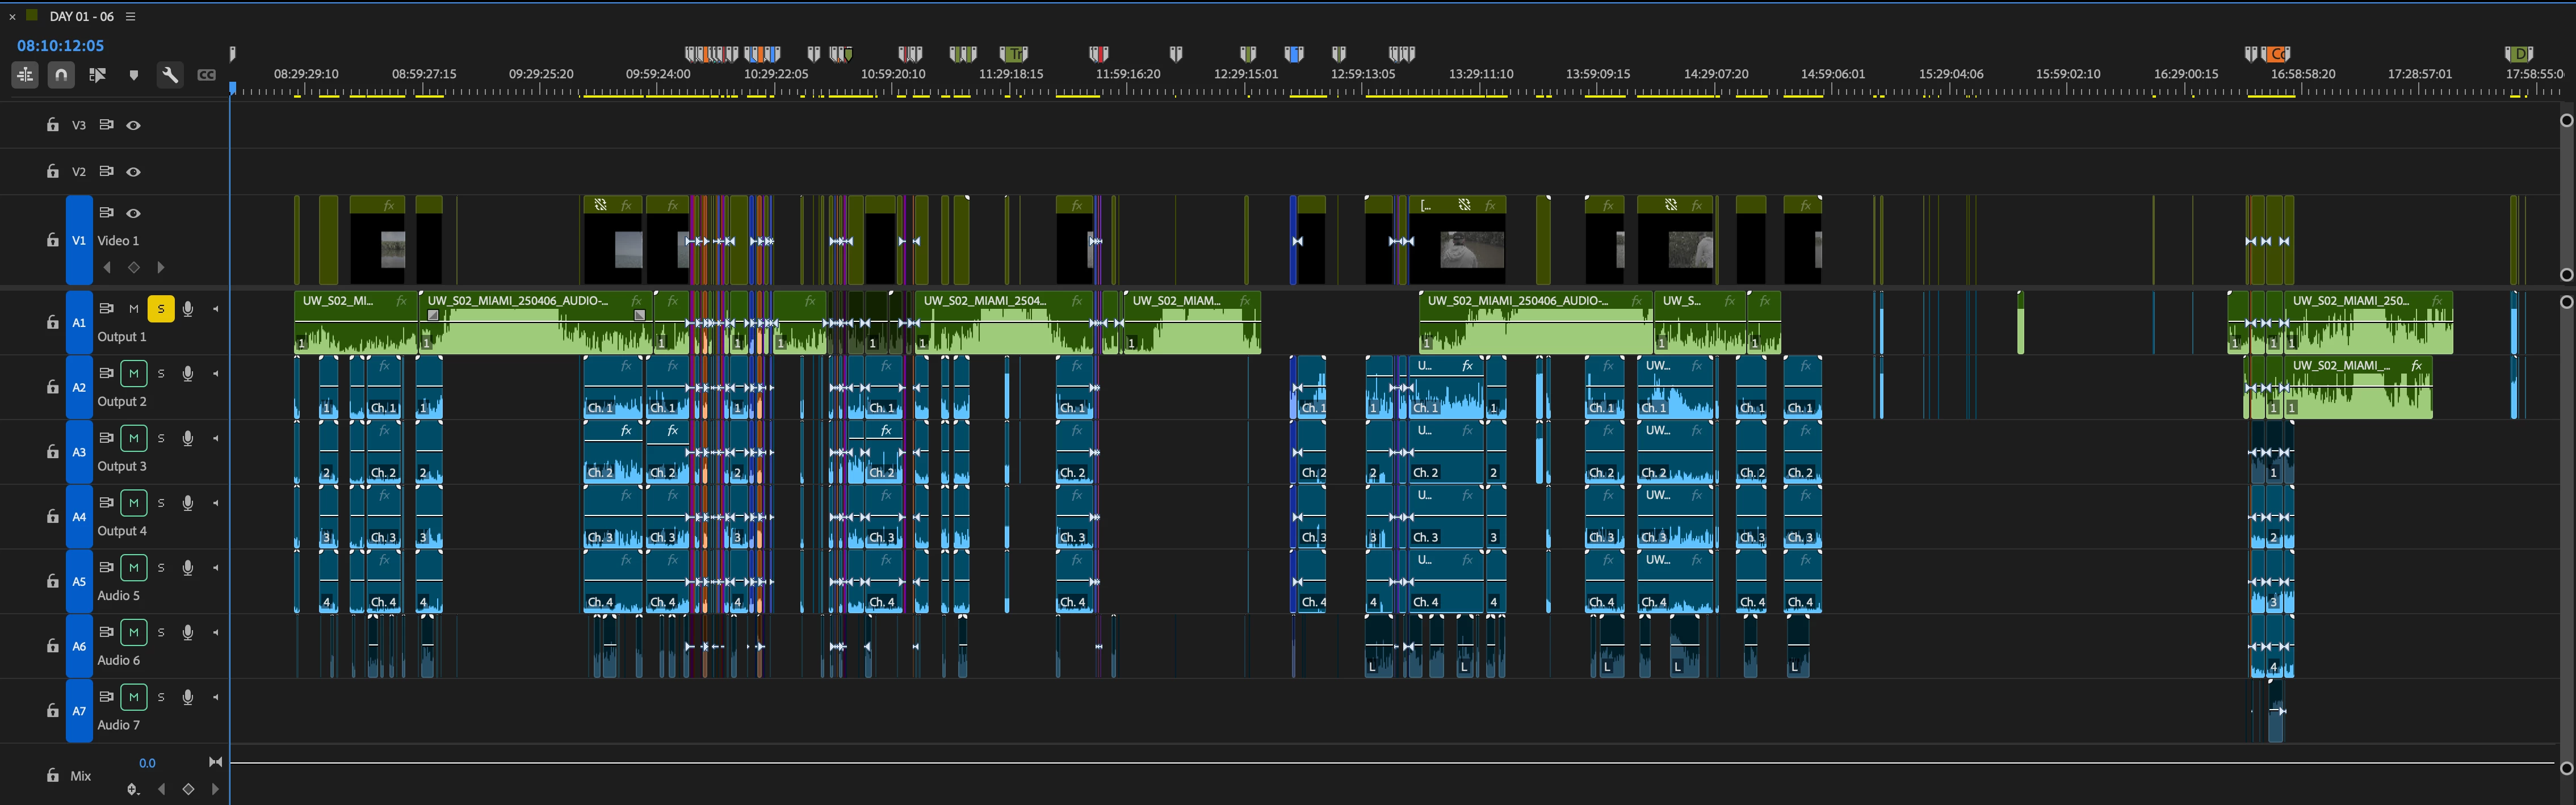Toggle sync lock icon on V3
Screen dimensions: 2576x805
(106, 125)
